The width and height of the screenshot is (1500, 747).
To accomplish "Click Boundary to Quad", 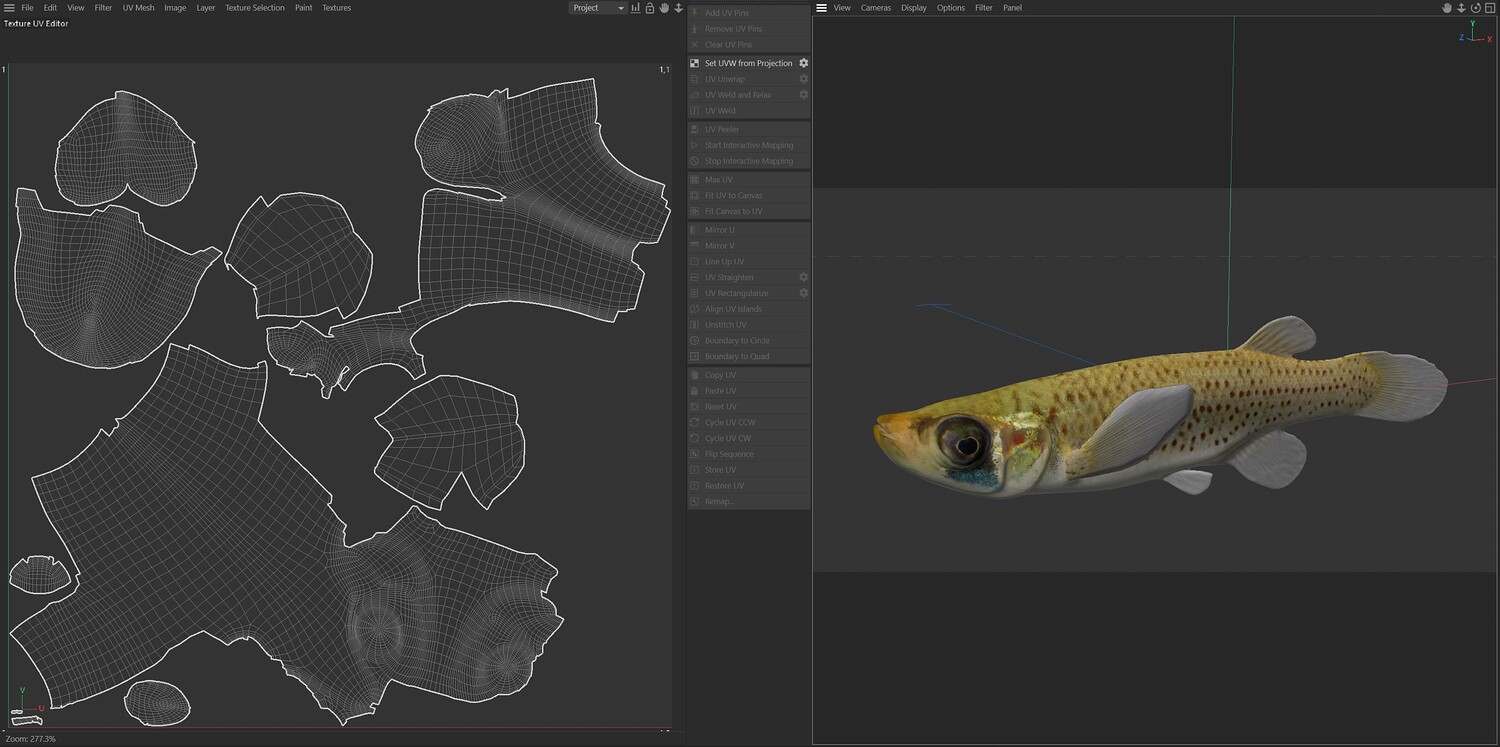I will point(737,357).
